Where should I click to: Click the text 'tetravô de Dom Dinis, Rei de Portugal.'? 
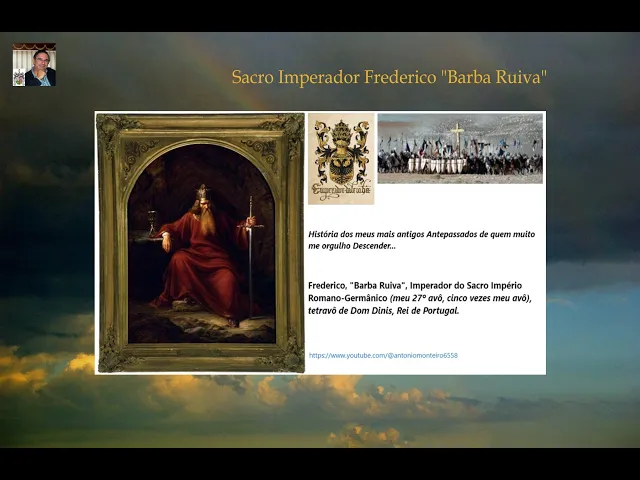click(x=384, y=311)
